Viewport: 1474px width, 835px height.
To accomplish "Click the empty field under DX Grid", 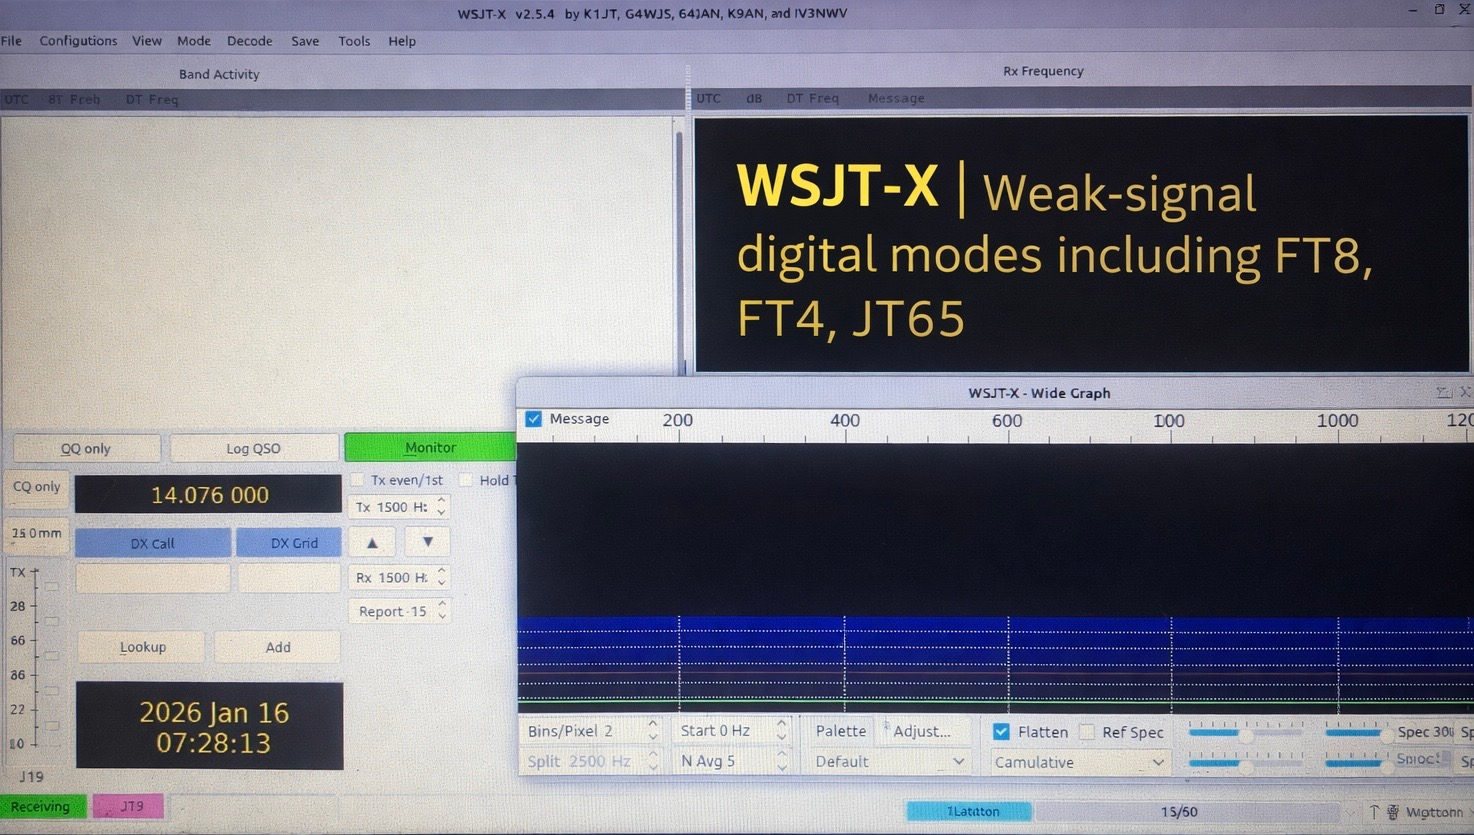I will point(289,577).
